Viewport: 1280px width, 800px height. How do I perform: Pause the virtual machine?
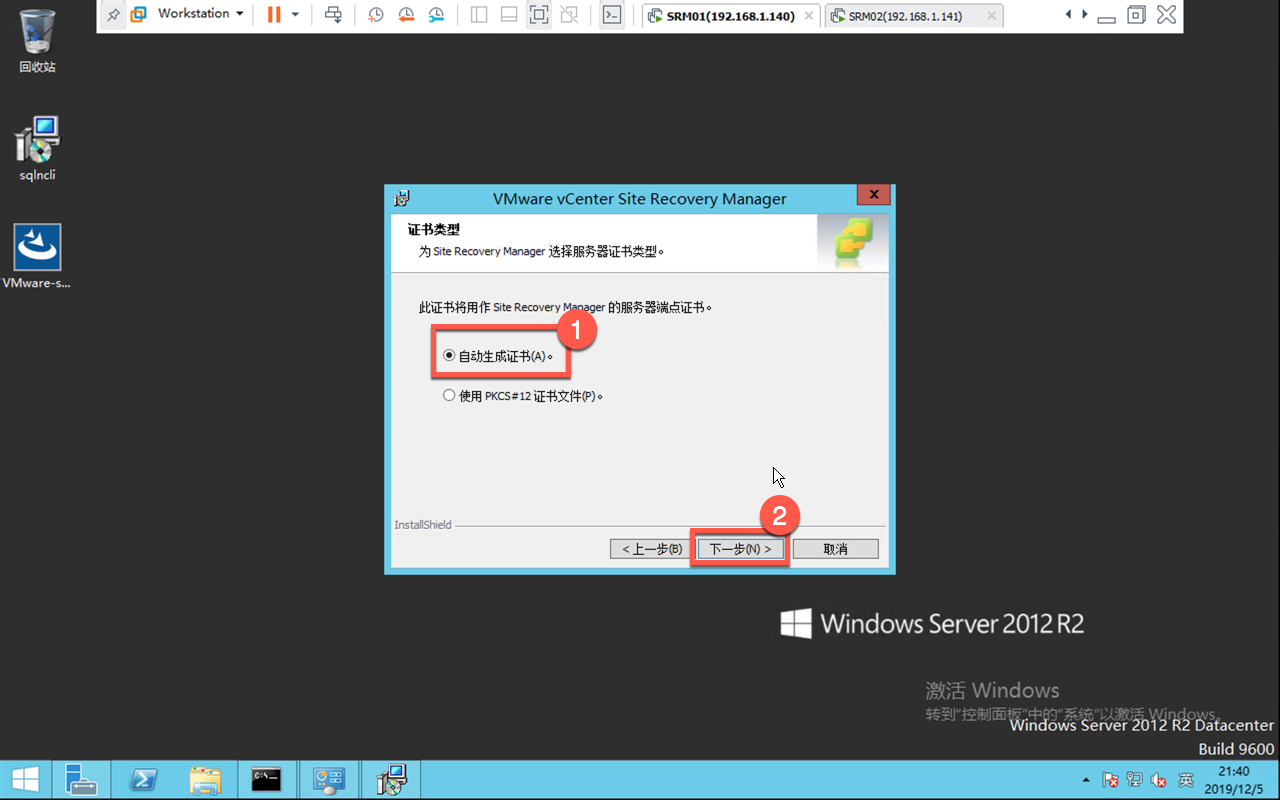[x=274, y=15]
